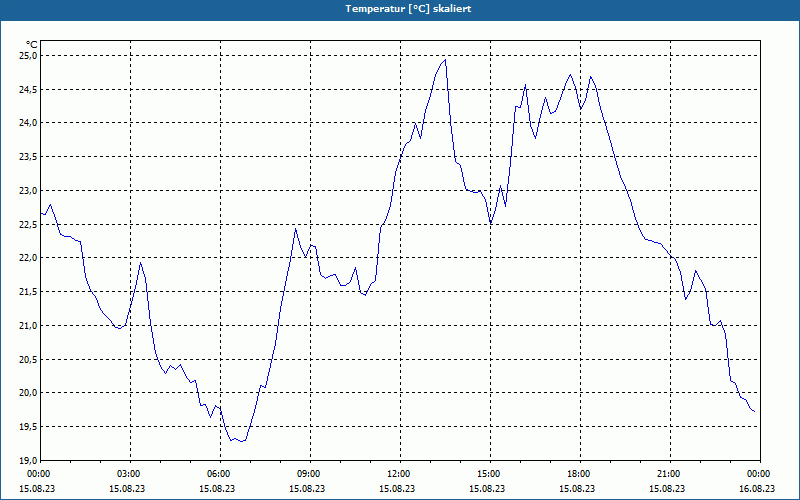The height and width of the screenshot is (500, 800).
Task: Click the 24,0 y-axis label
Action: coord(28,122)
